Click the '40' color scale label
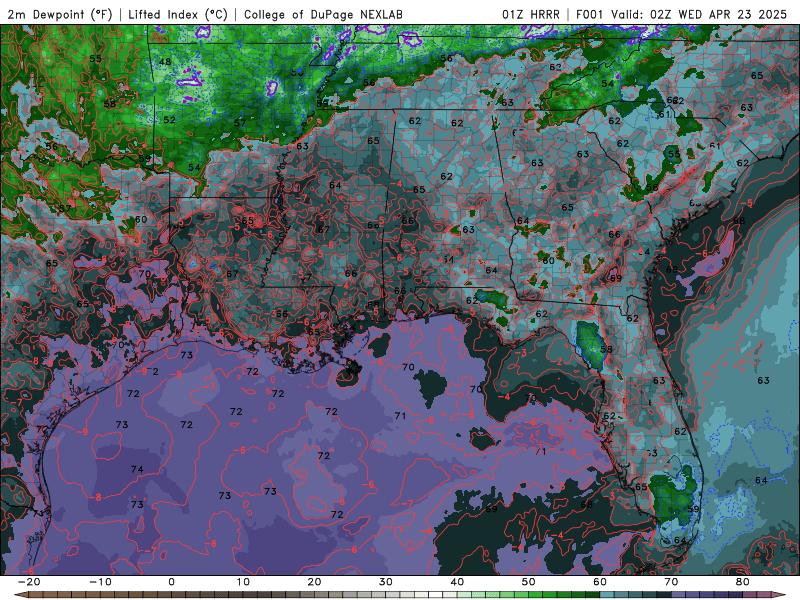Image resolution: width=800 pixels, height=600 pixels. pyautogui.click(x=457, y=582)
